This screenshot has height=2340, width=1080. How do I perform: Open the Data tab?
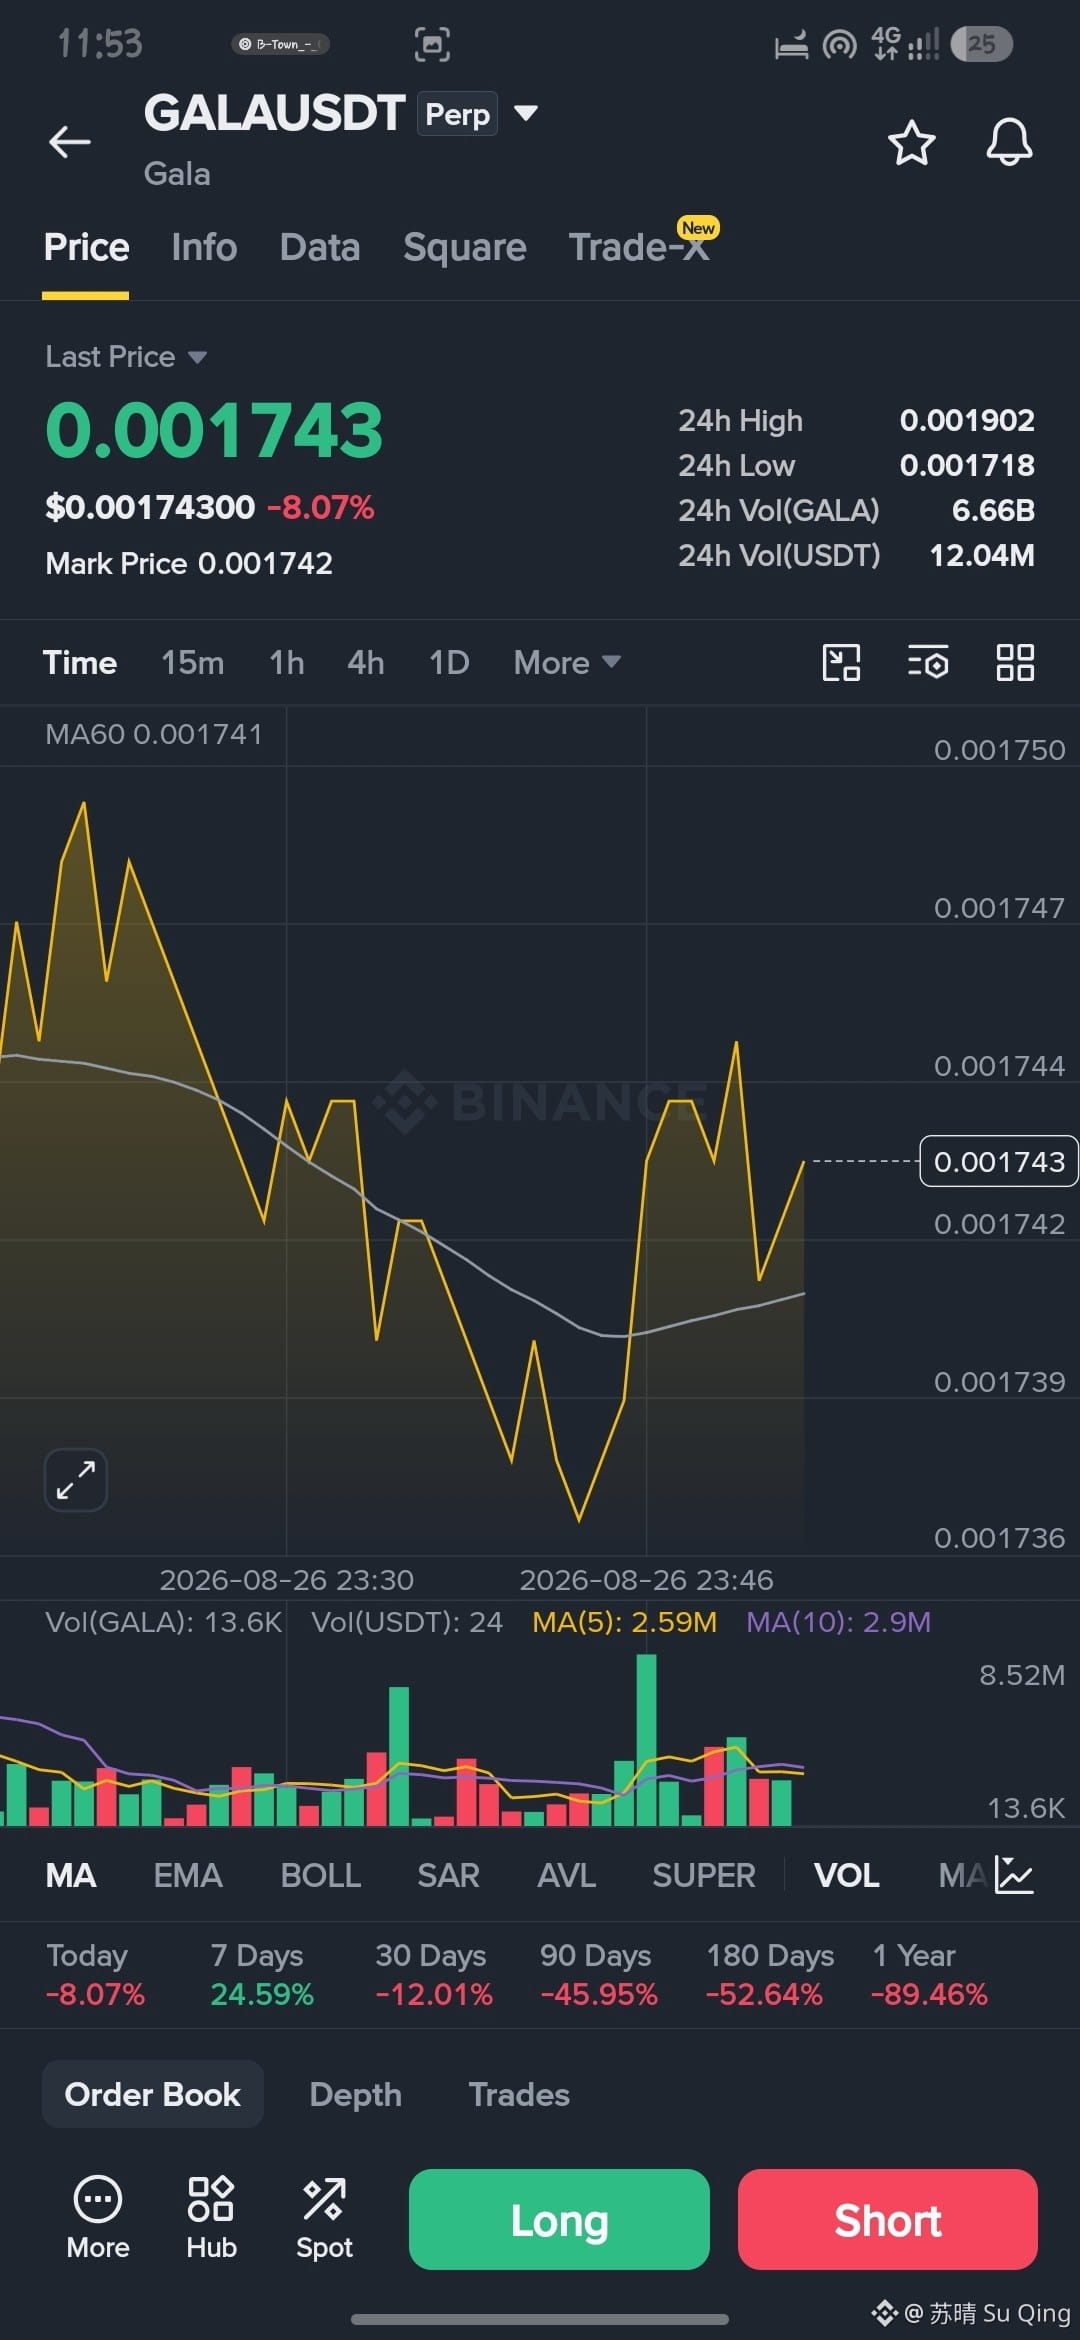point(320,247)
